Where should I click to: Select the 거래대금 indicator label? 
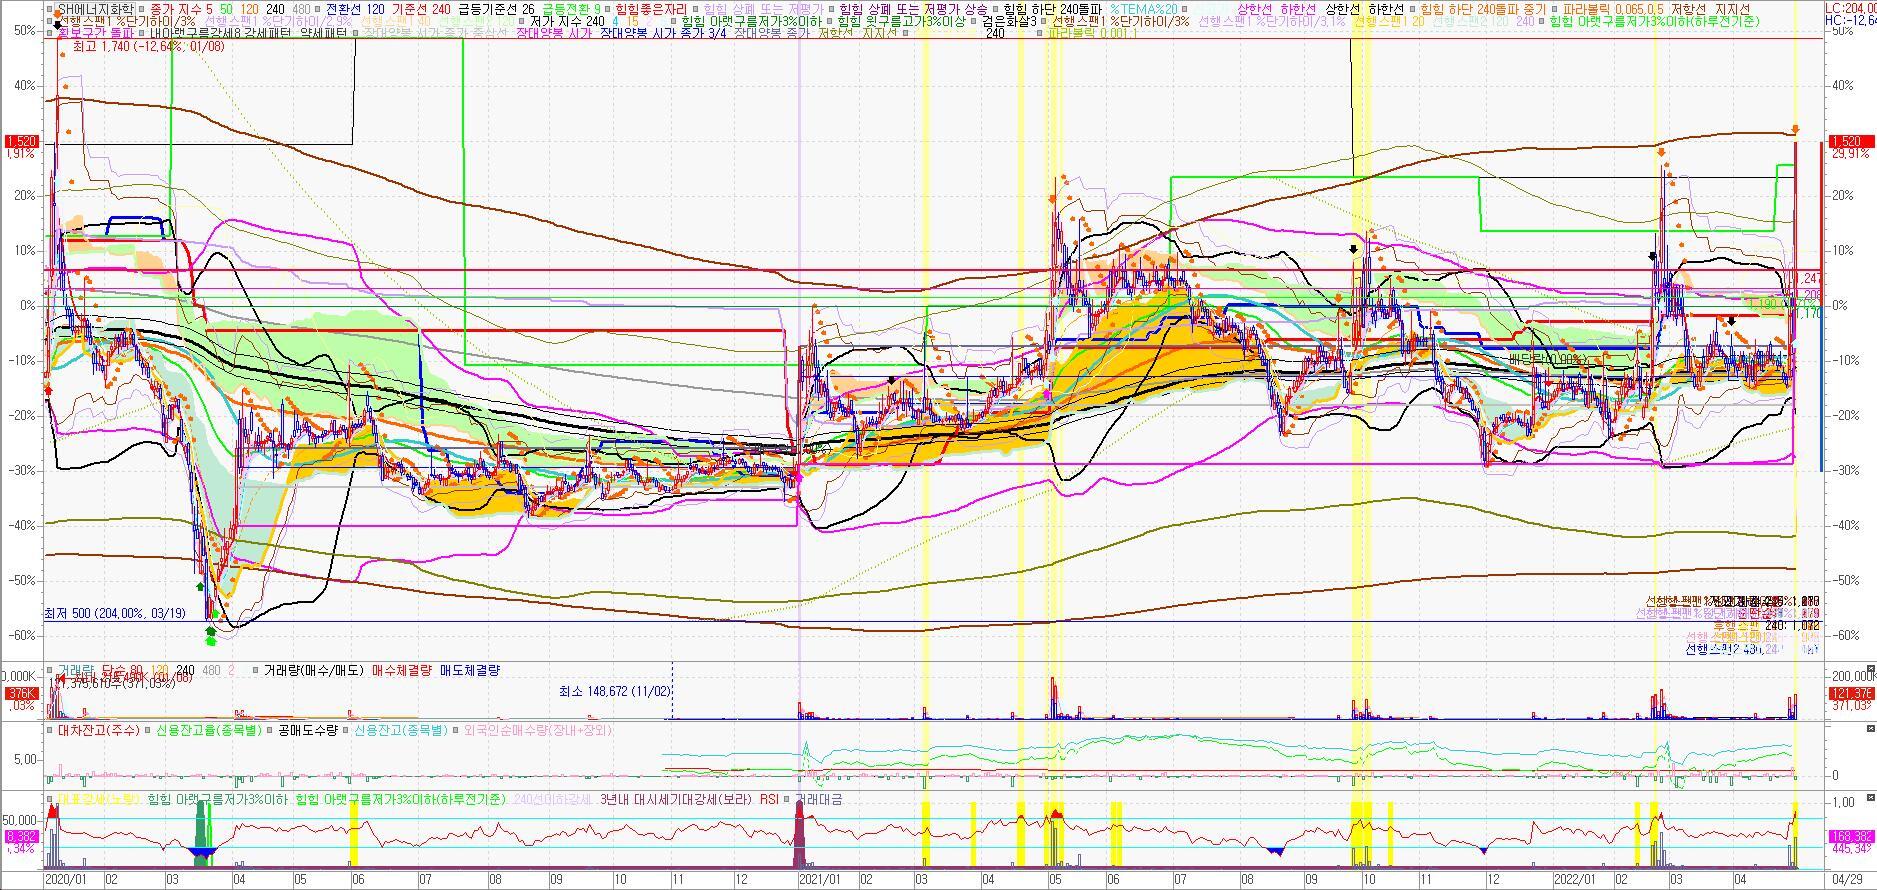point(820,799)
